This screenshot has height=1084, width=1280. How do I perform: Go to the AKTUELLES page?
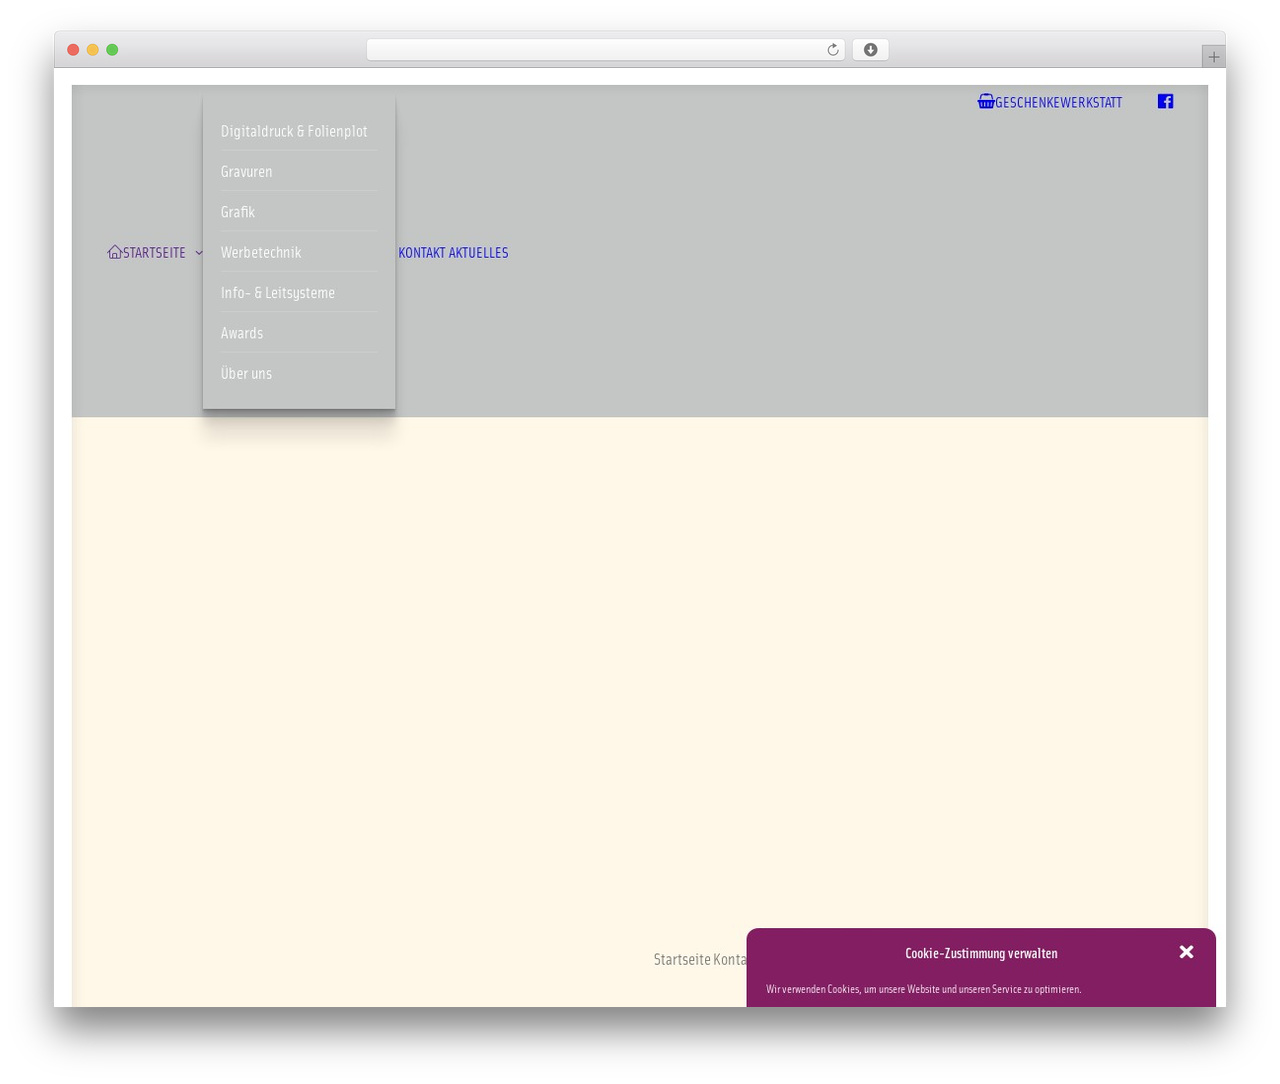coord(479,253)
